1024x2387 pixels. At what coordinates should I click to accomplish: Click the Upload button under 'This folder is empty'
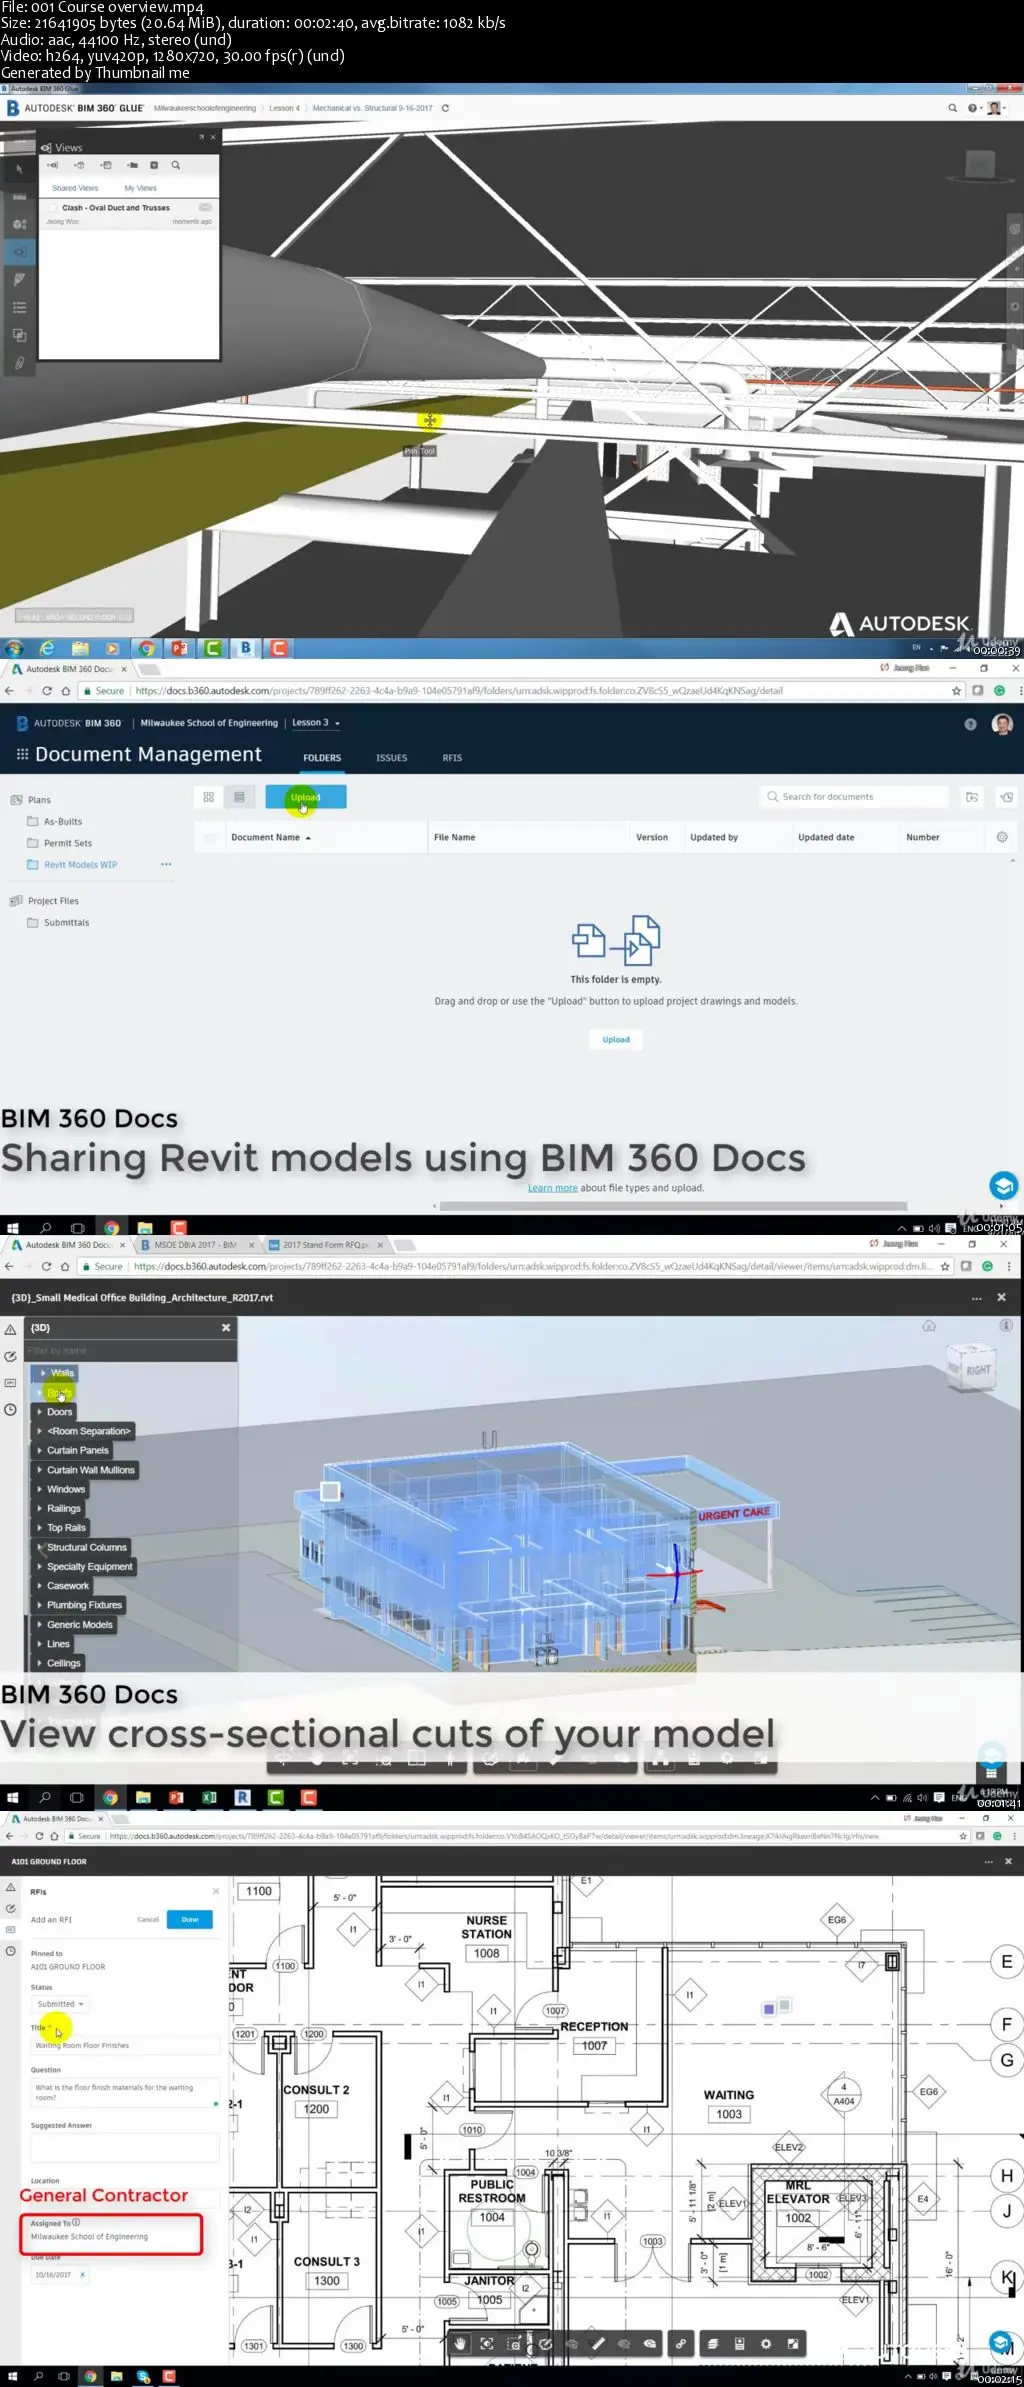point(616,1039)
